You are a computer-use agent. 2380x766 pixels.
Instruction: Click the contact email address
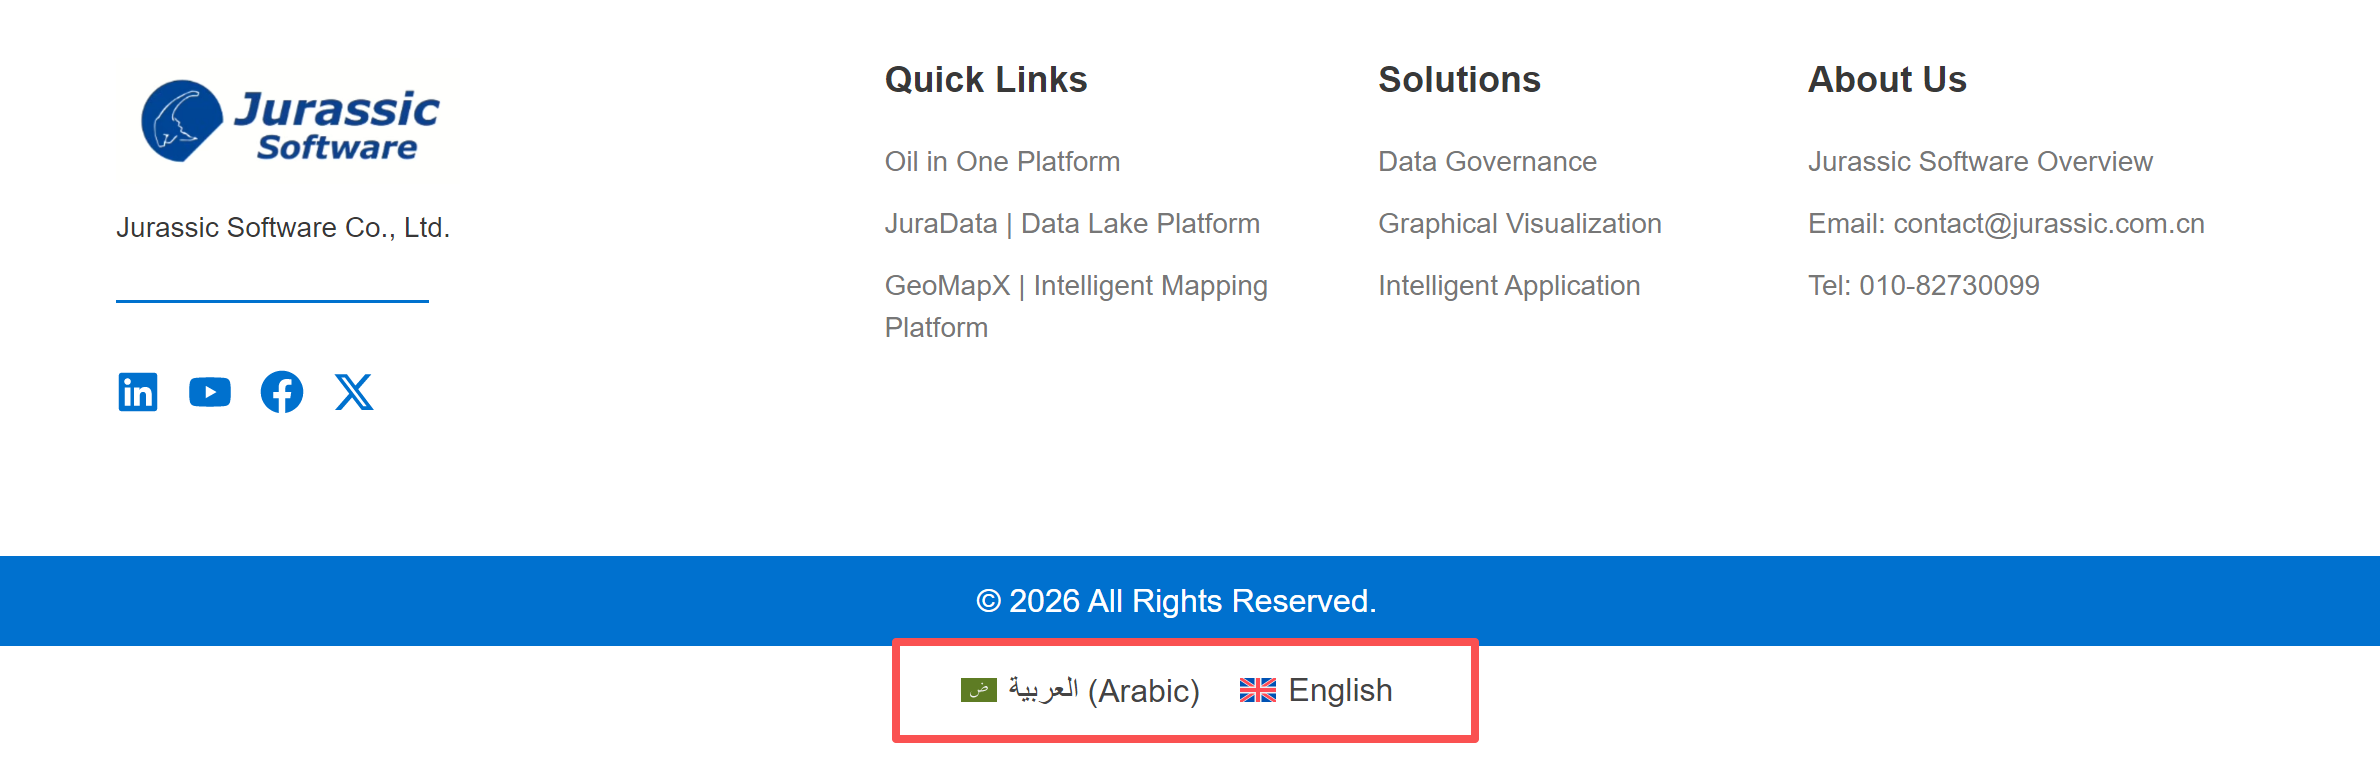point(2048,224)
